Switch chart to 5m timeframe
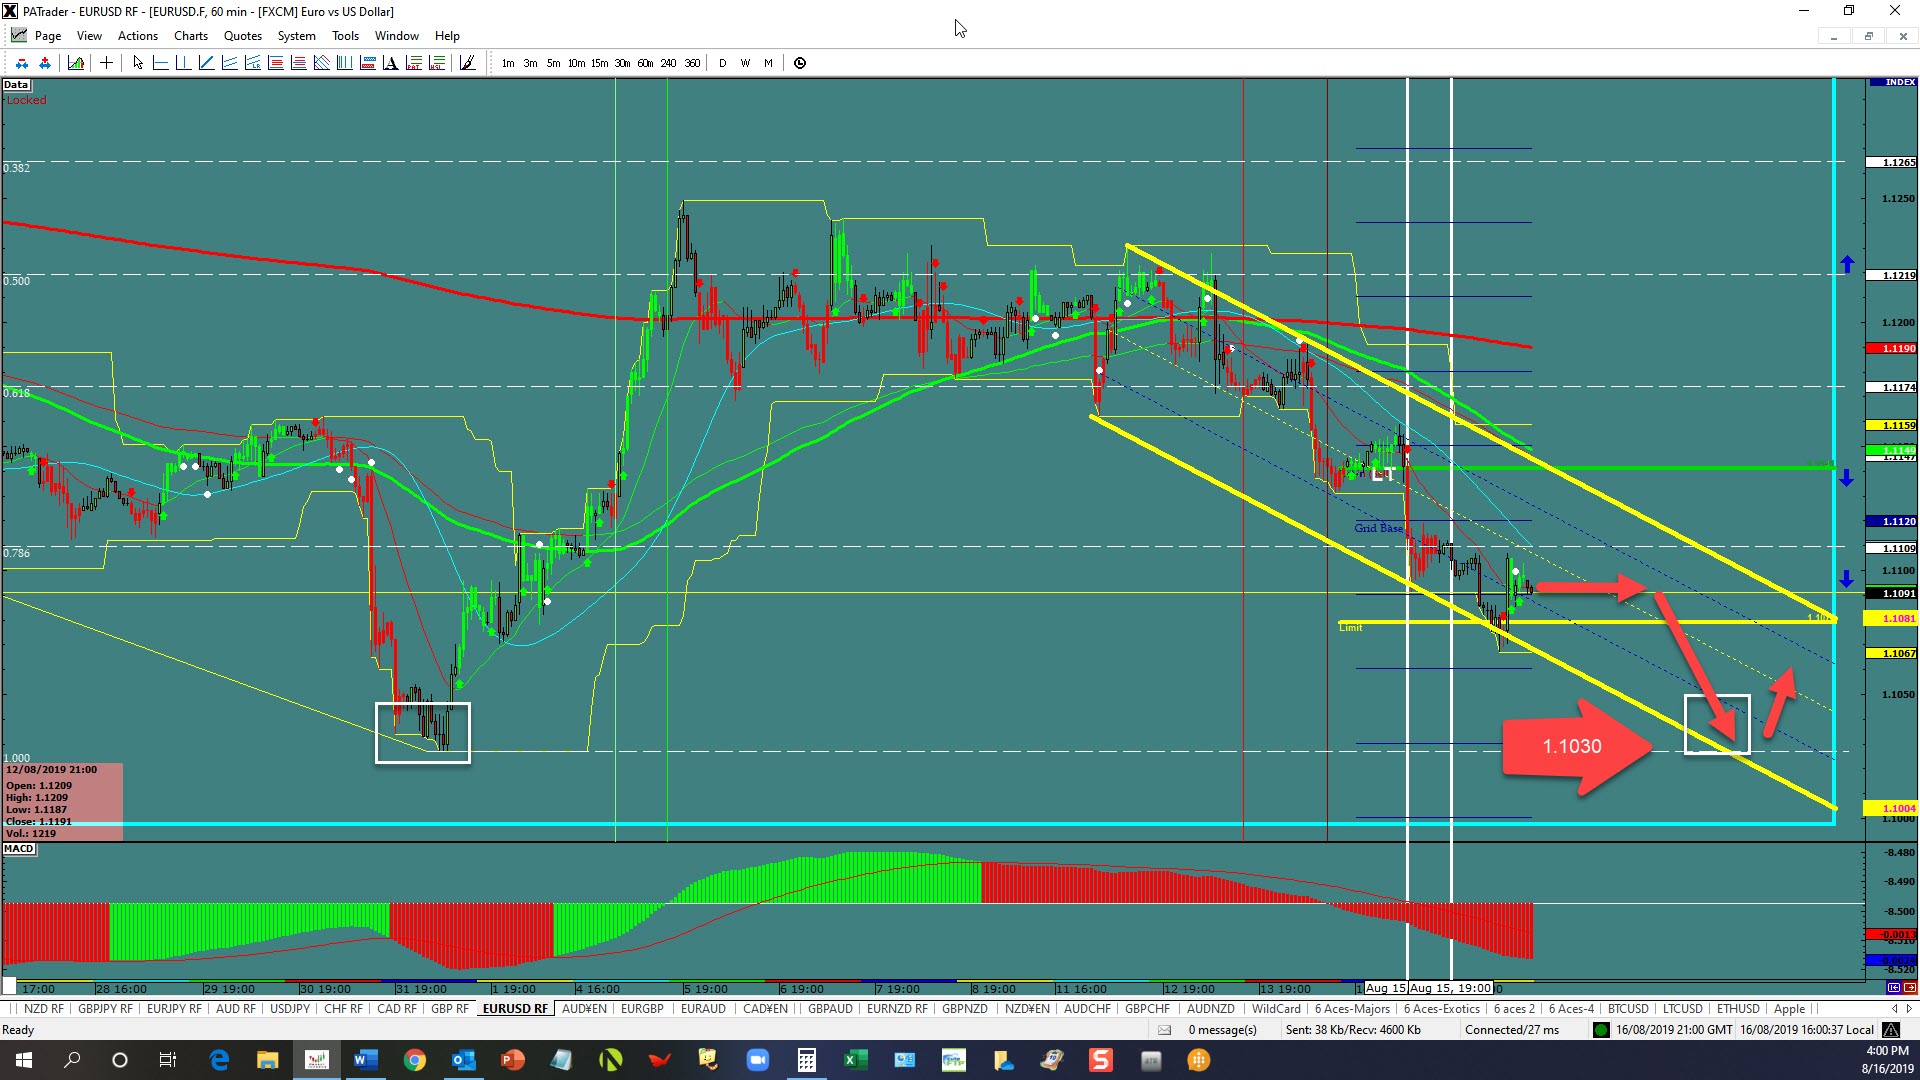This screenshot has width=1920, height=1080. pyautogui.click(x=553, y=63)
